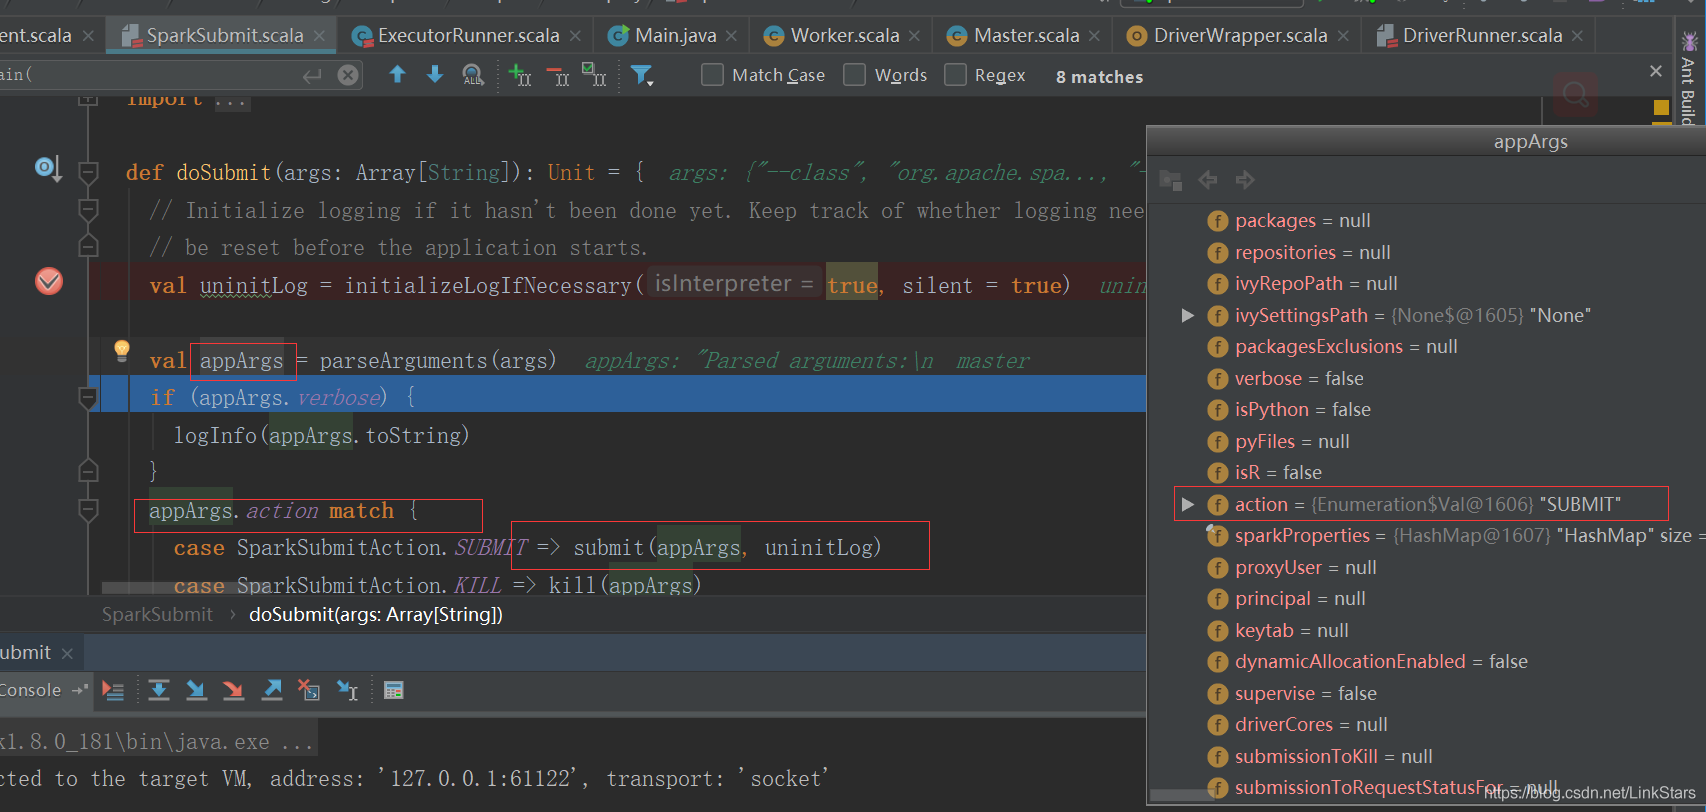Toggle breakpoint on uninitLog line
This screenshot has width=1706, height=812.
coord(49,282)
